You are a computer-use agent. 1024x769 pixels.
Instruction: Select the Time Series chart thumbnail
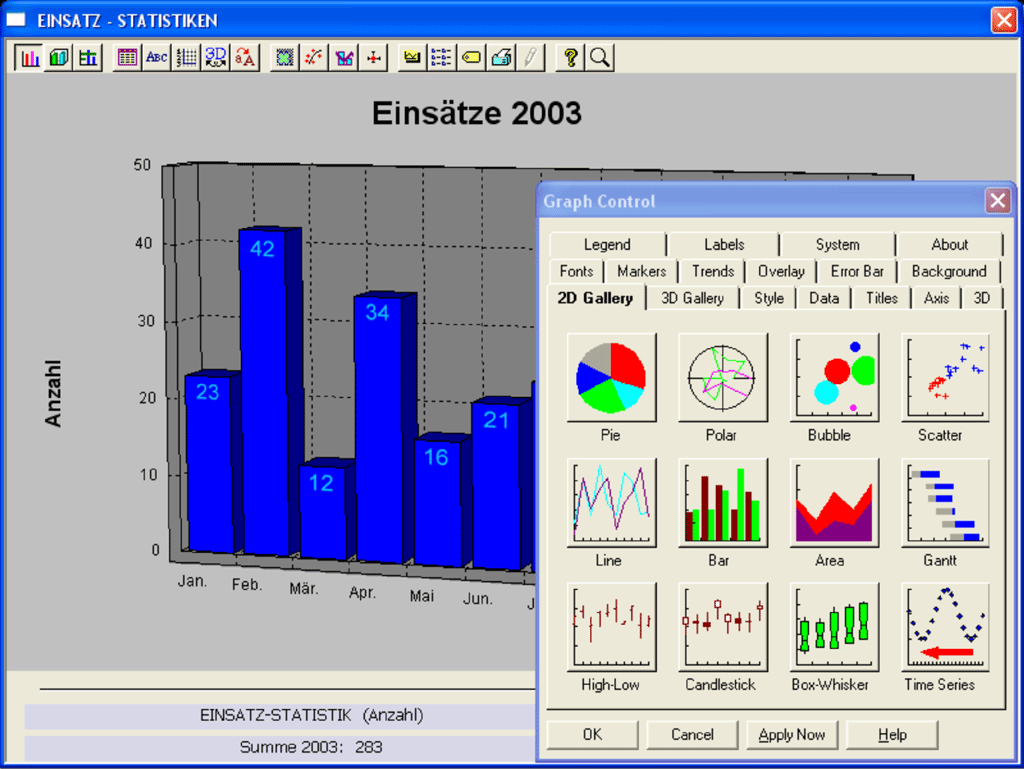click(x=945, y=627)
